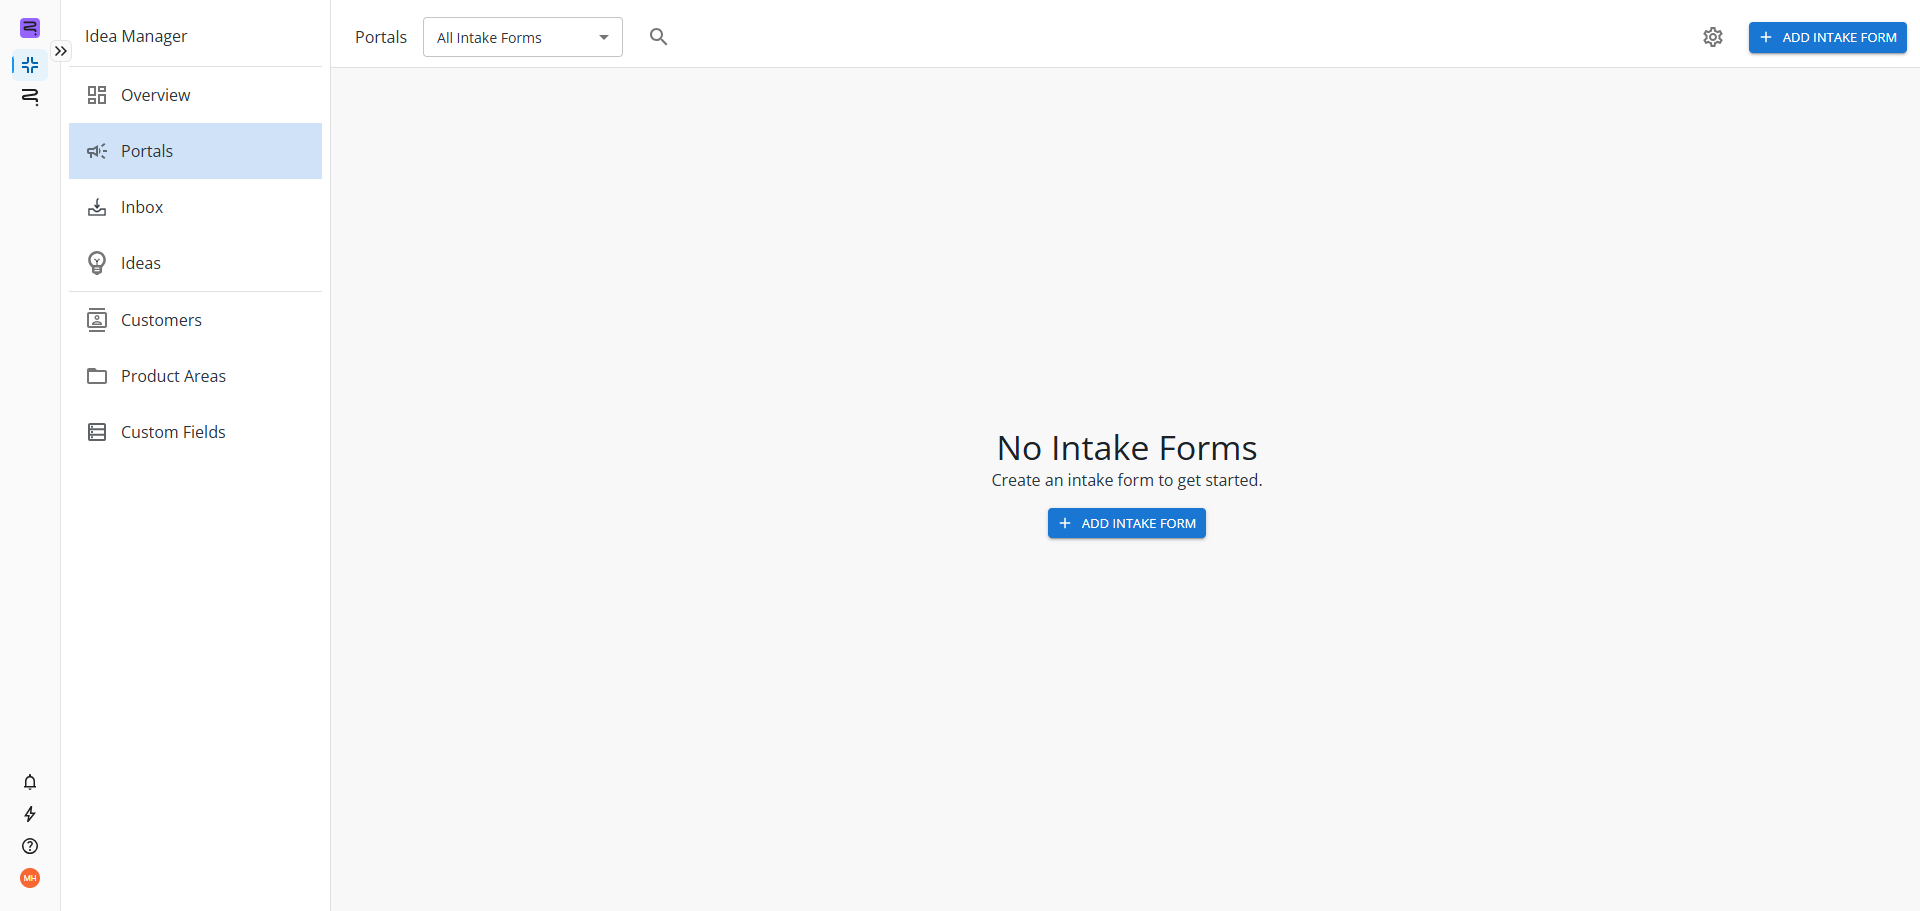
Task: Open Product Areas page
Action: point(195,376)
